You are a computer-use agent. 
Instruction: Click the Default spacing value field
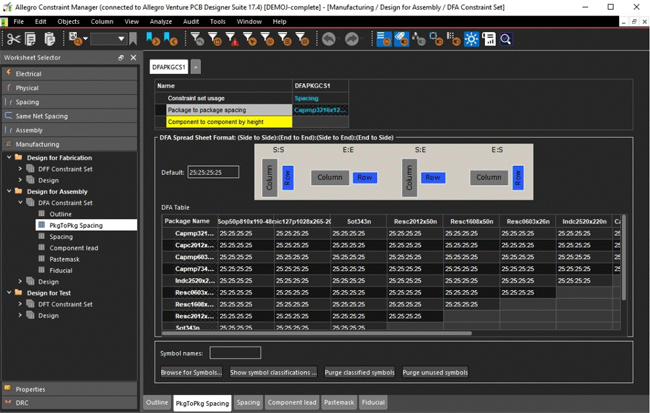tap(213, 172)
